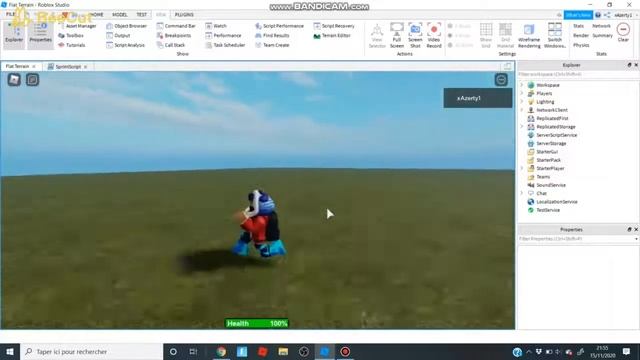Switch to the TEST ribbon tab
Image resolution: width=640 pixels, height=360 pixels.
tap(141, 15)
